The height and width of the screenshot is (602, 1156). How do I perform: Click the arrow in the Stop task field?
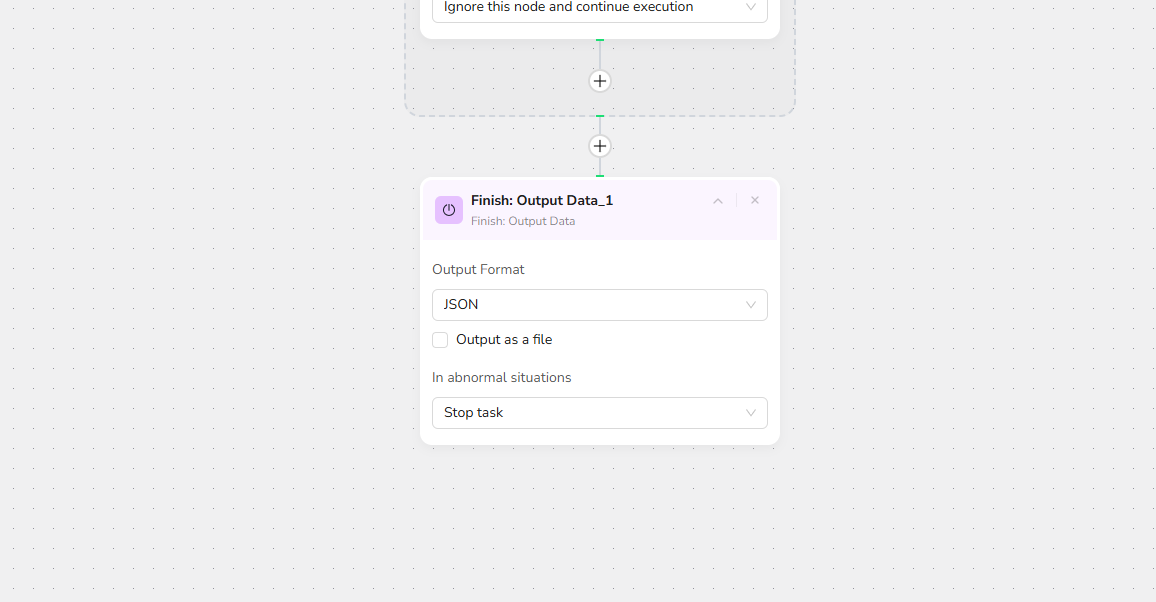click(x=751, y=413)
